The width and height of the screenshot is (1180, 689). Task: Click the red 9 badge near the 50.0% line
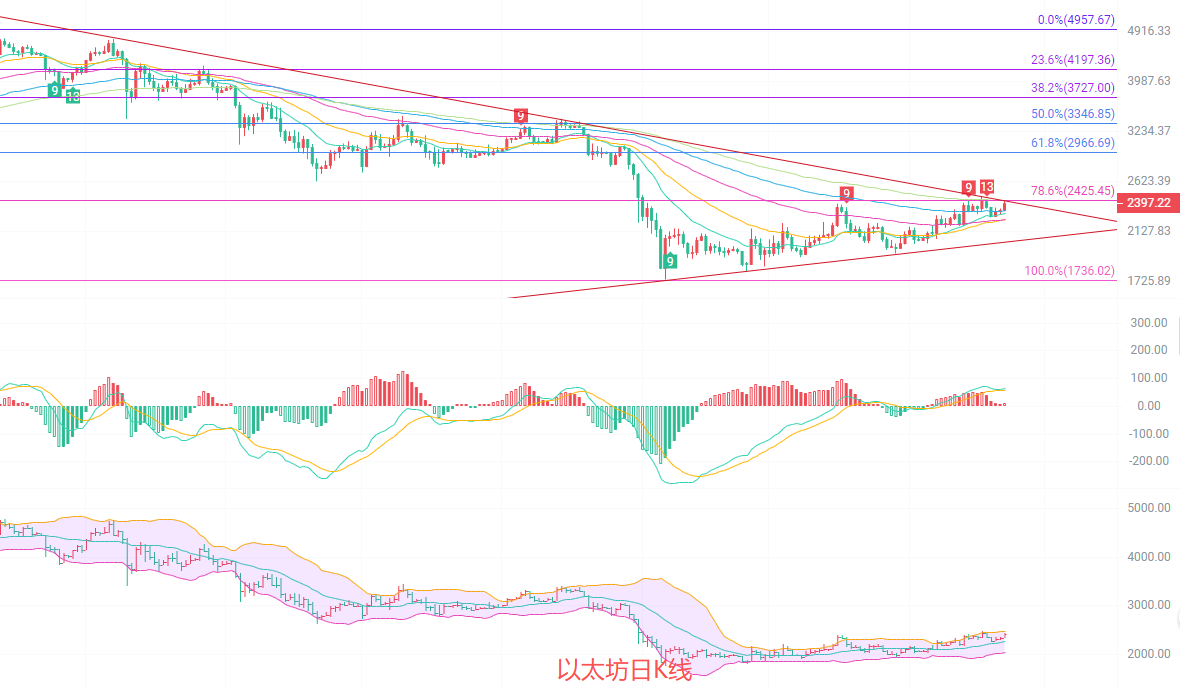point(520,116)
